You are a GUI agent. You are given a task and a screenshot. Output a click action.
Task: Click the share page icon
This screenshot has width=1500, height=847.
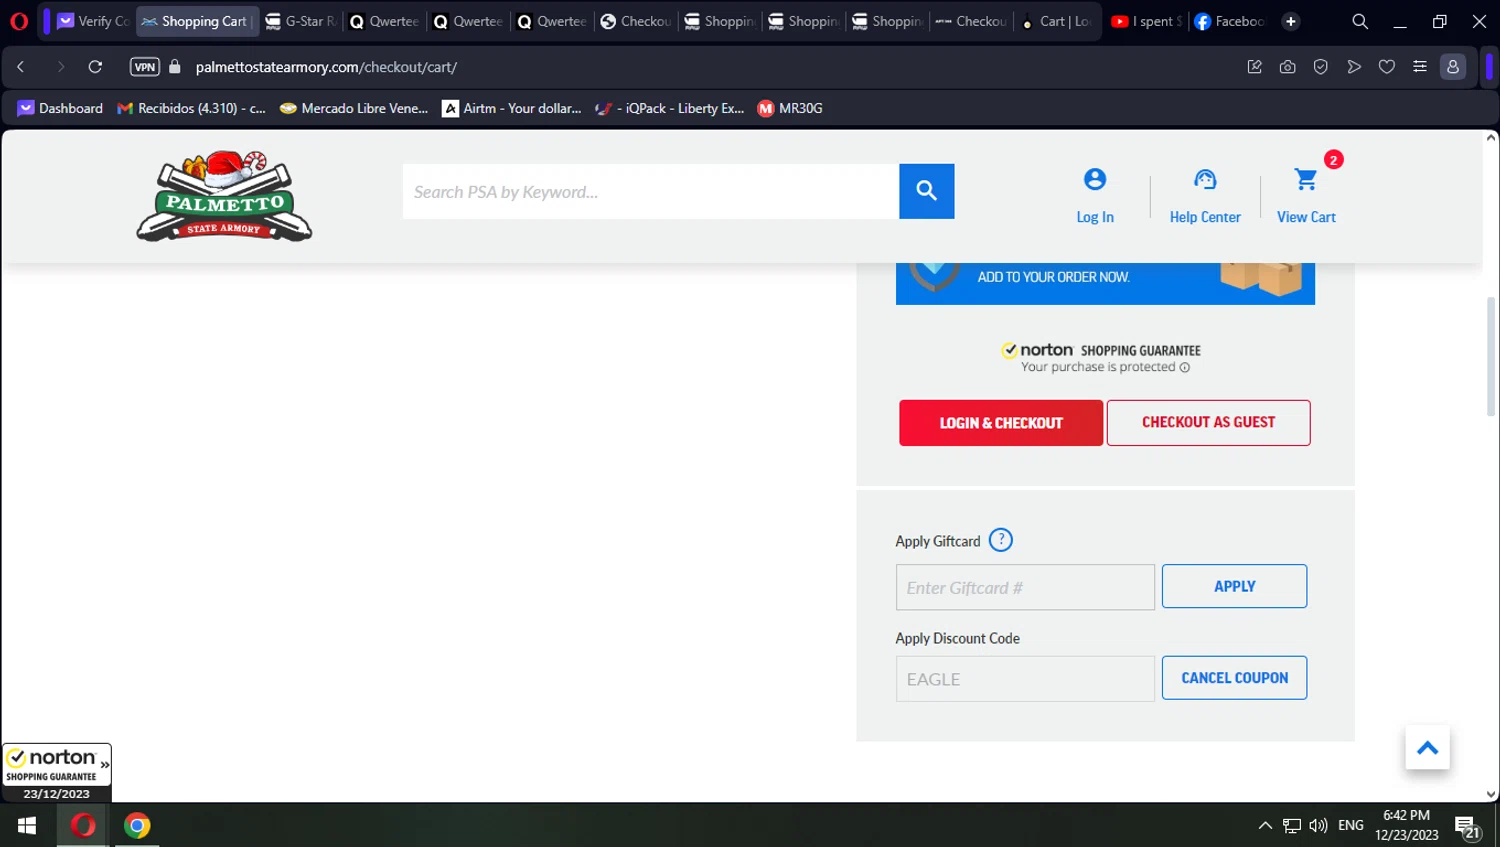(x=1254, y=67)
